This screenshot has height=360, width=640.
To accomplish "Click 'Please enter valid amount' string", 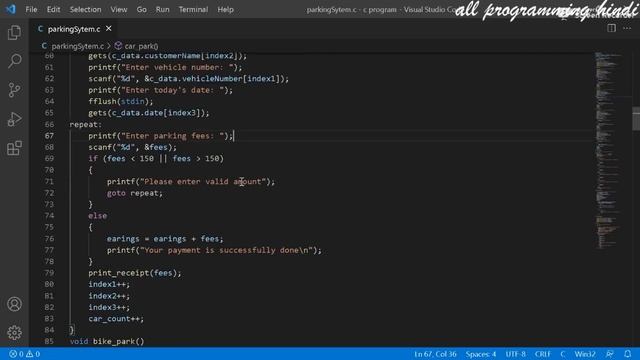I will [x=203, y=181].
